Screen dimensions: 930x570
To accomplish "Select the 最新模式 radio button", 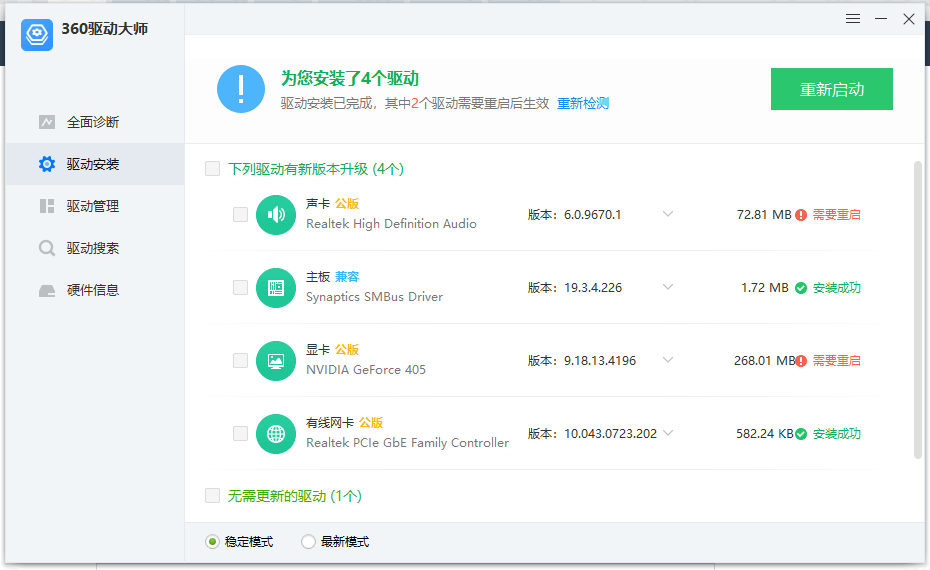I will [x=308, y=542].
